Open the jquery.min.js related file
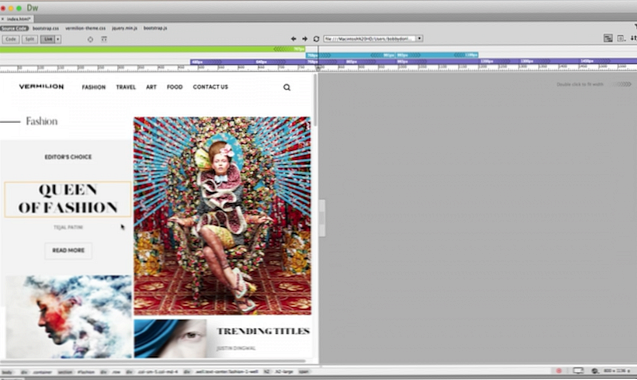The image size is (637, 380). pos(124,28)
